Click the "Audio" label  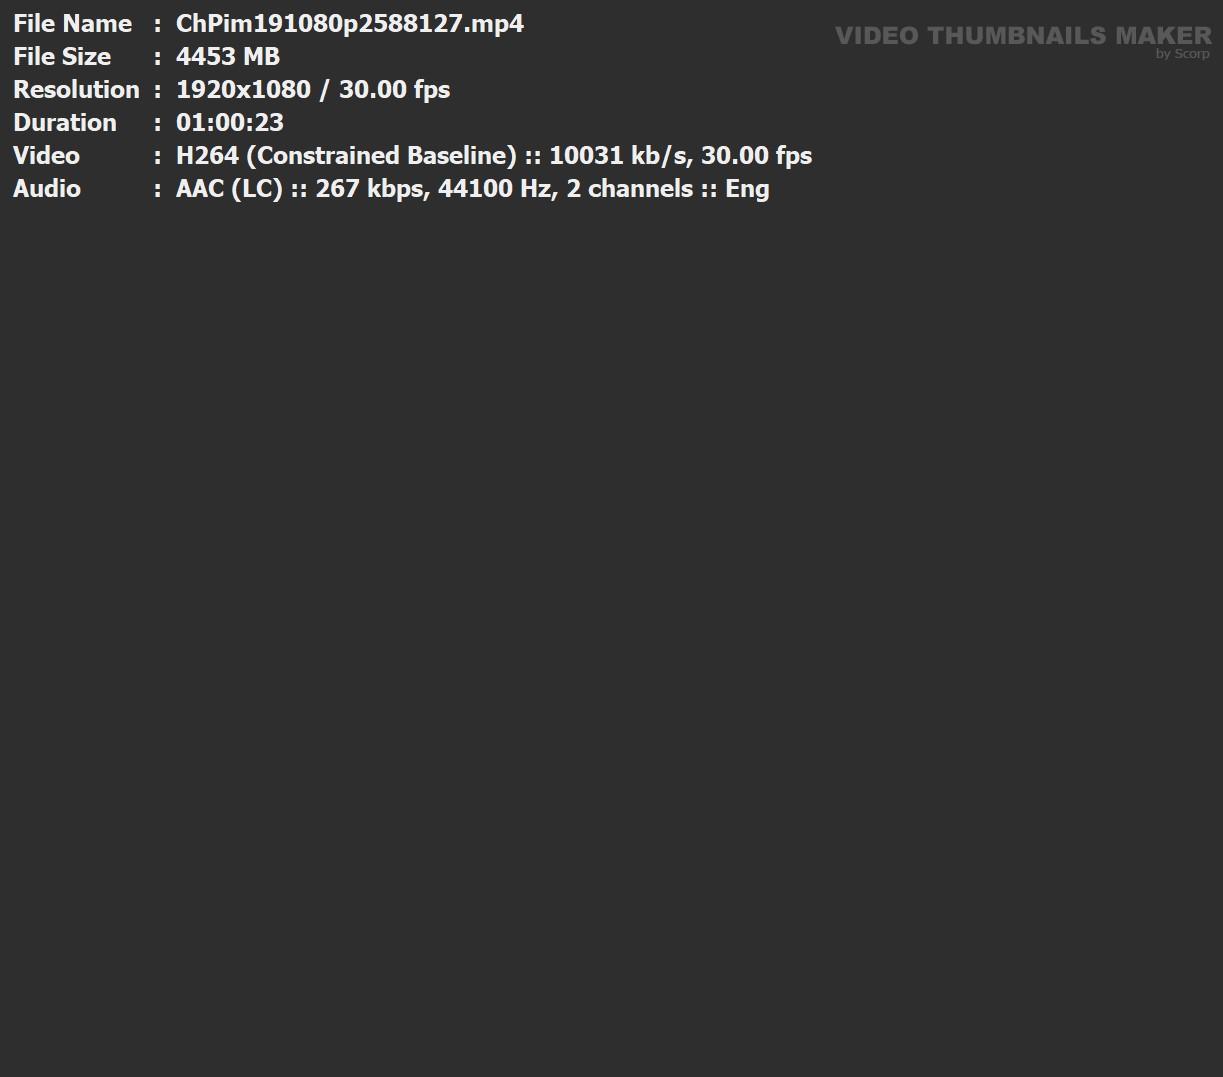click(x=47, y=188)
